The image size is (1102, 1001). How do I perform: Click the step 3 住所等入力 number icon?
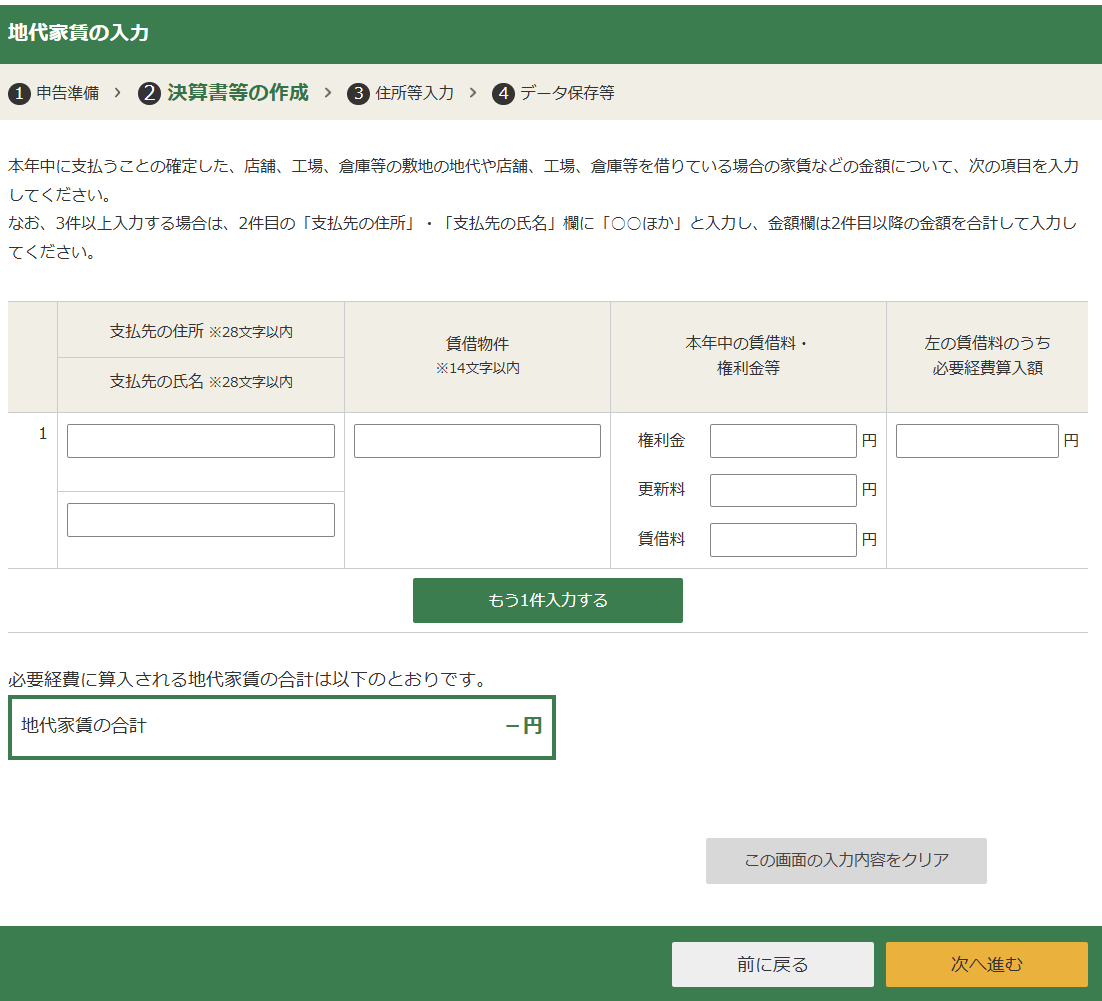point(358,94)
